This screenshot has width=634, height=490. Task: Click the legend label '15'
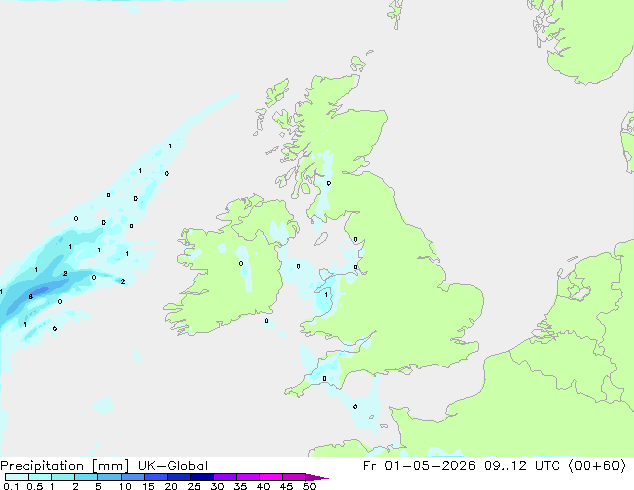[148, 486]
